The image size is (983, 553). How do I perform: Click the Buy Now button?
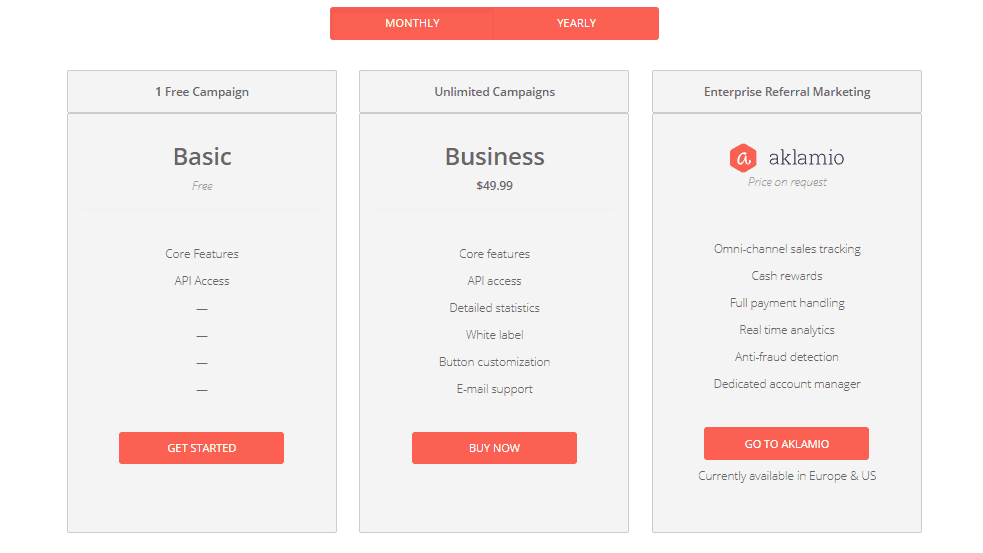494,448
